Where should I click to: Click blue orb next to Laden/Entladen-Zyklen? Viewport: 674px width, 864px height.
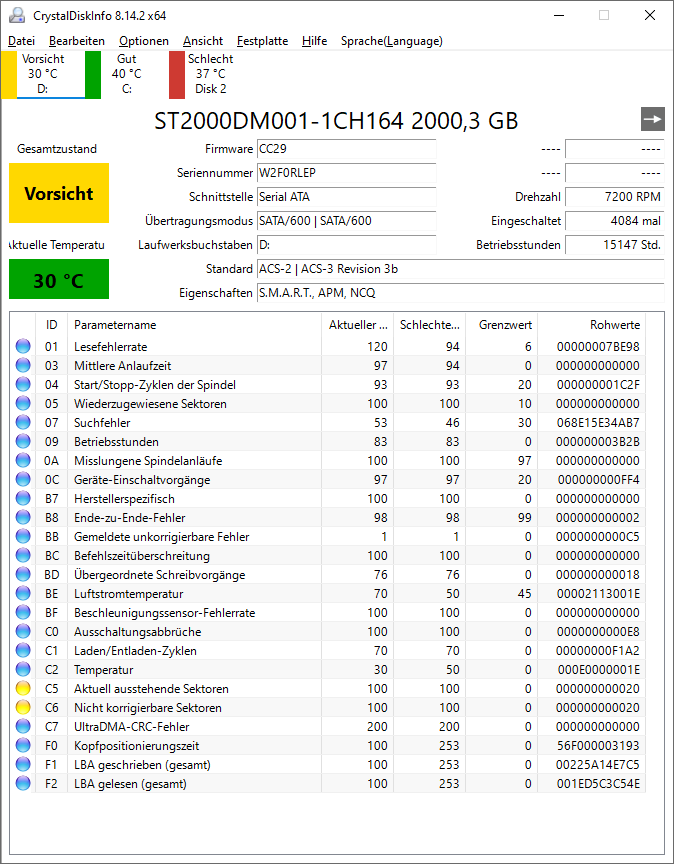pyautogui.click(x=23, y=651)
